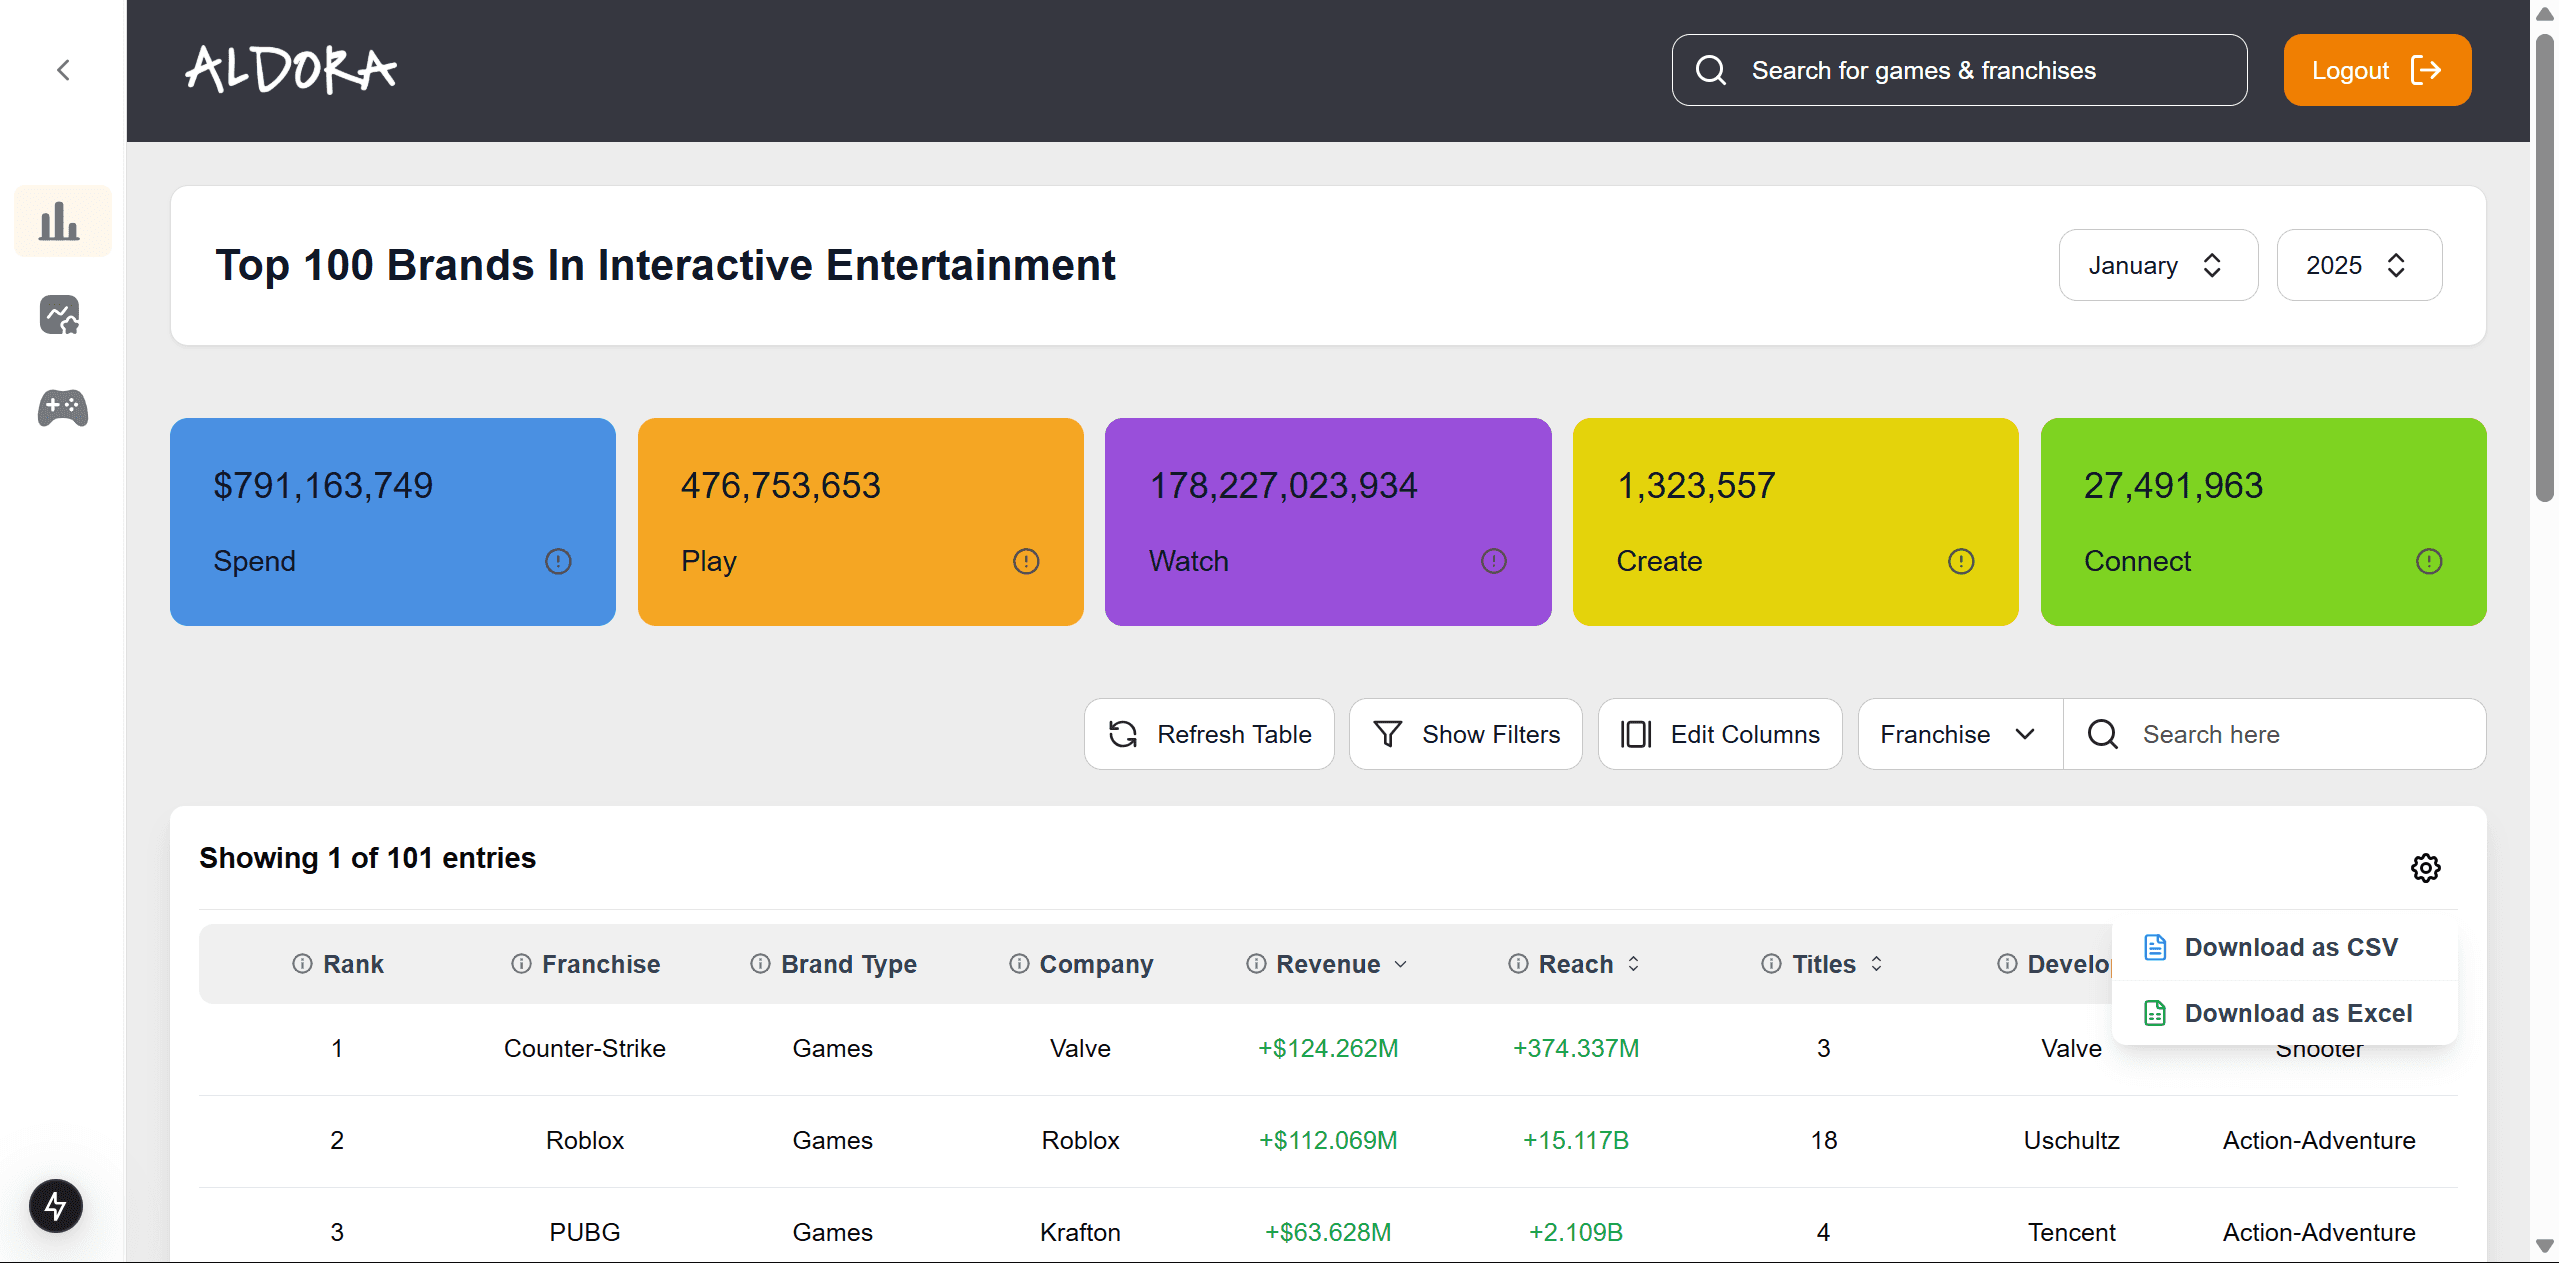Click the lightning bolt icon at bottom left

[56, 1206]
